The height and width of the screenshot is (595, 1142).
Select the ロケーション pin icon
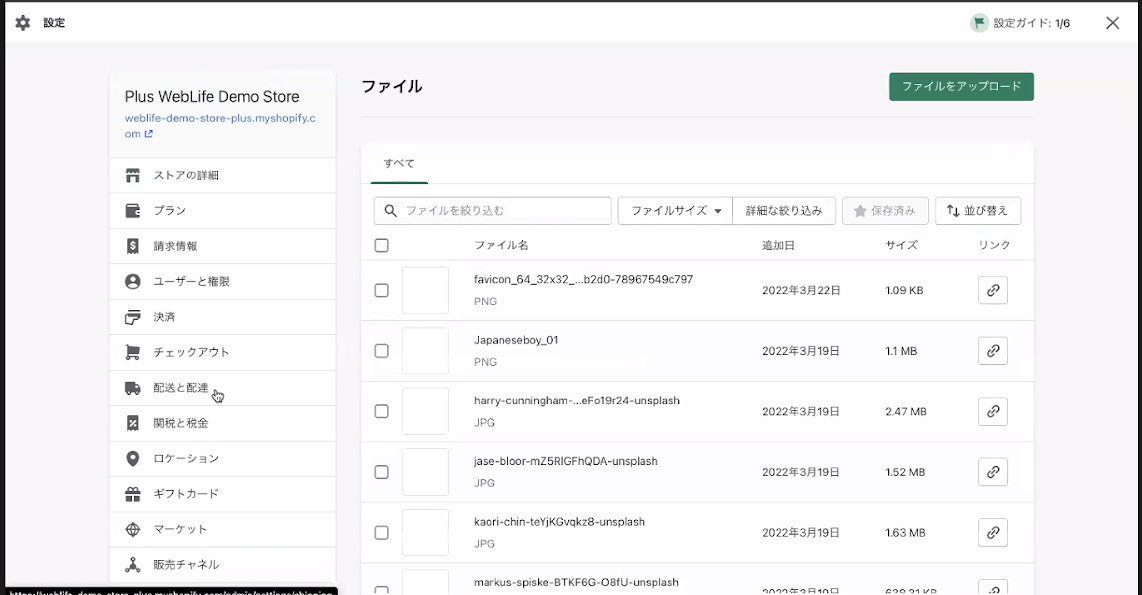coord(135,458)
